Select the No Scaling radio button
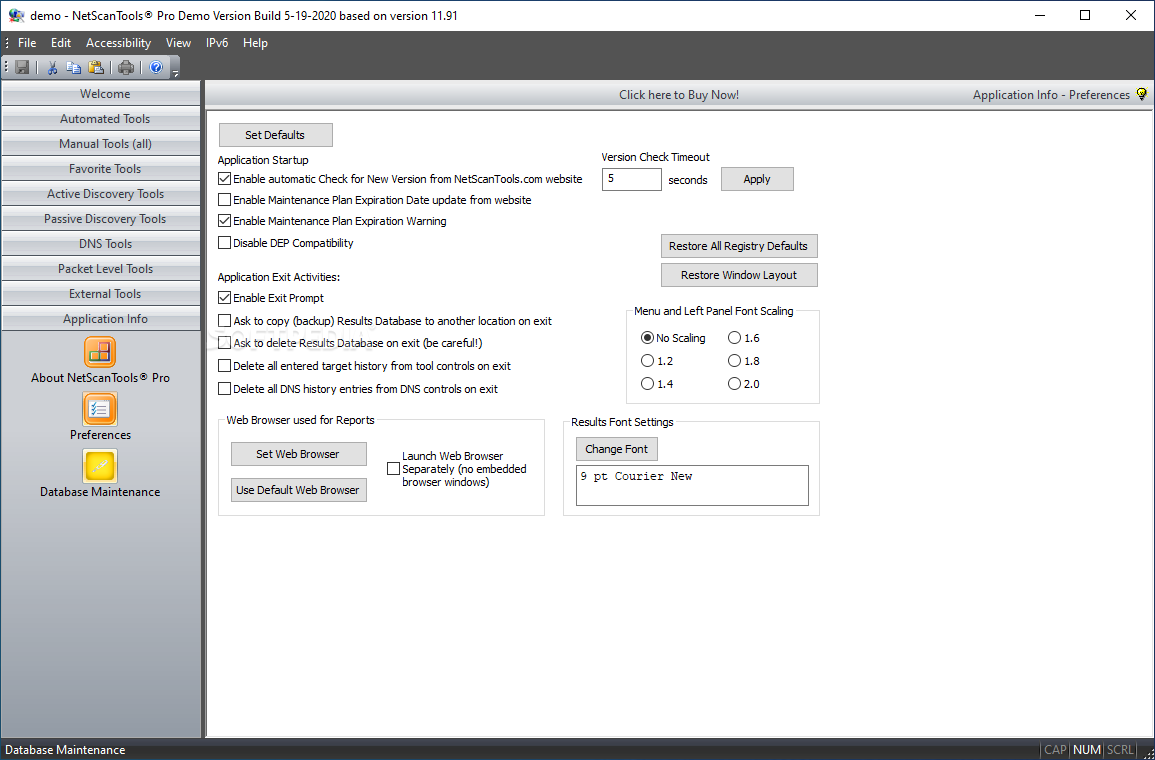Viewport: 1155px width, 760px height. click(647, 338)
